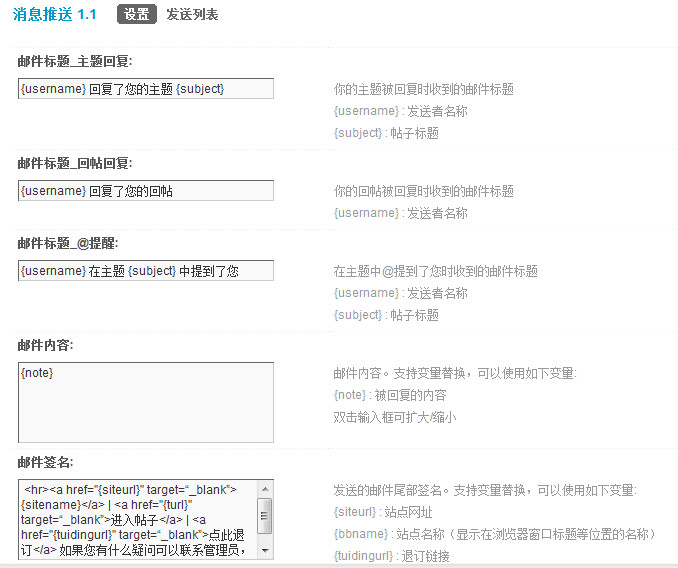The height and width of the screenshot is (568, 678).
Task: Click the hint 在主题中@提到了您时收到的邮件标题
Action: pos(436,271)
